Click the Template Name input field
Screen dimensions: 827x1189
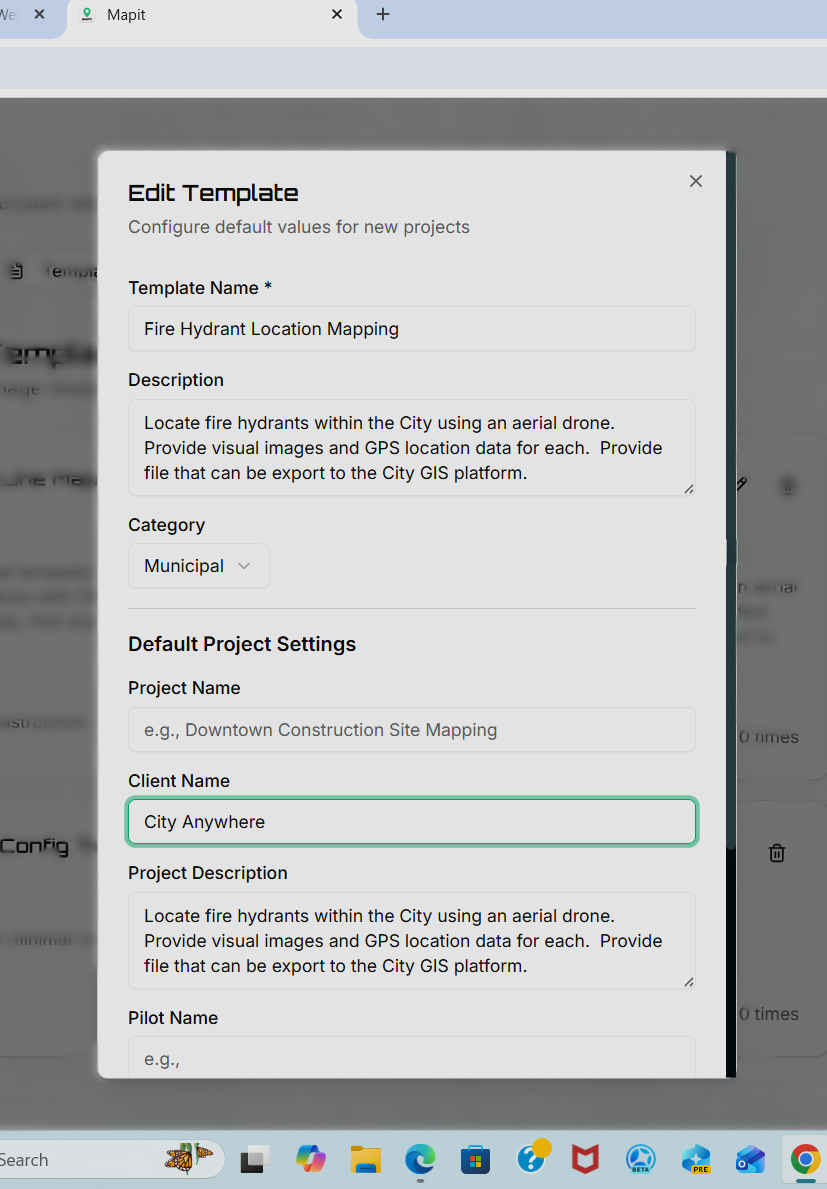[411, 328]
